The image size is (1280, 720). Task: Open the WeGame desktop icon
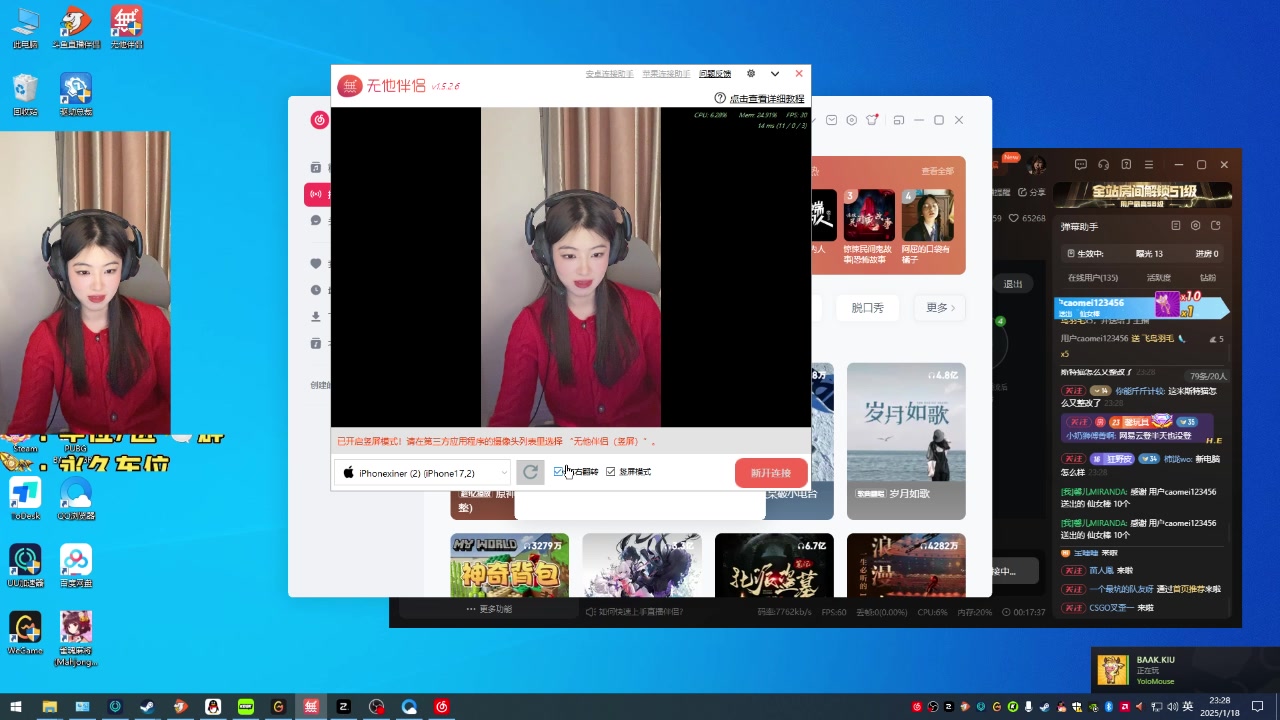click(x=25, y=633)
